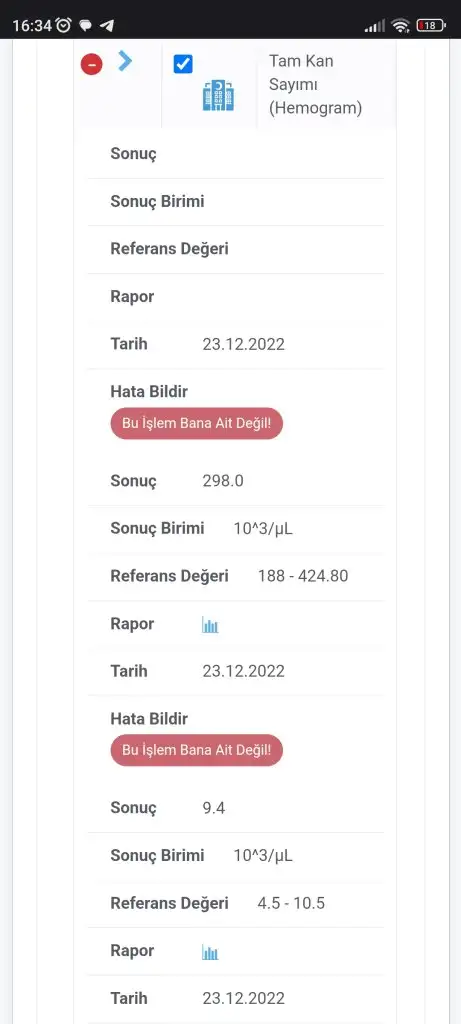Select the 298.0 result value
Image resolution: width=461 pixels, height=1024 pixels.
[x=223, y=481]
